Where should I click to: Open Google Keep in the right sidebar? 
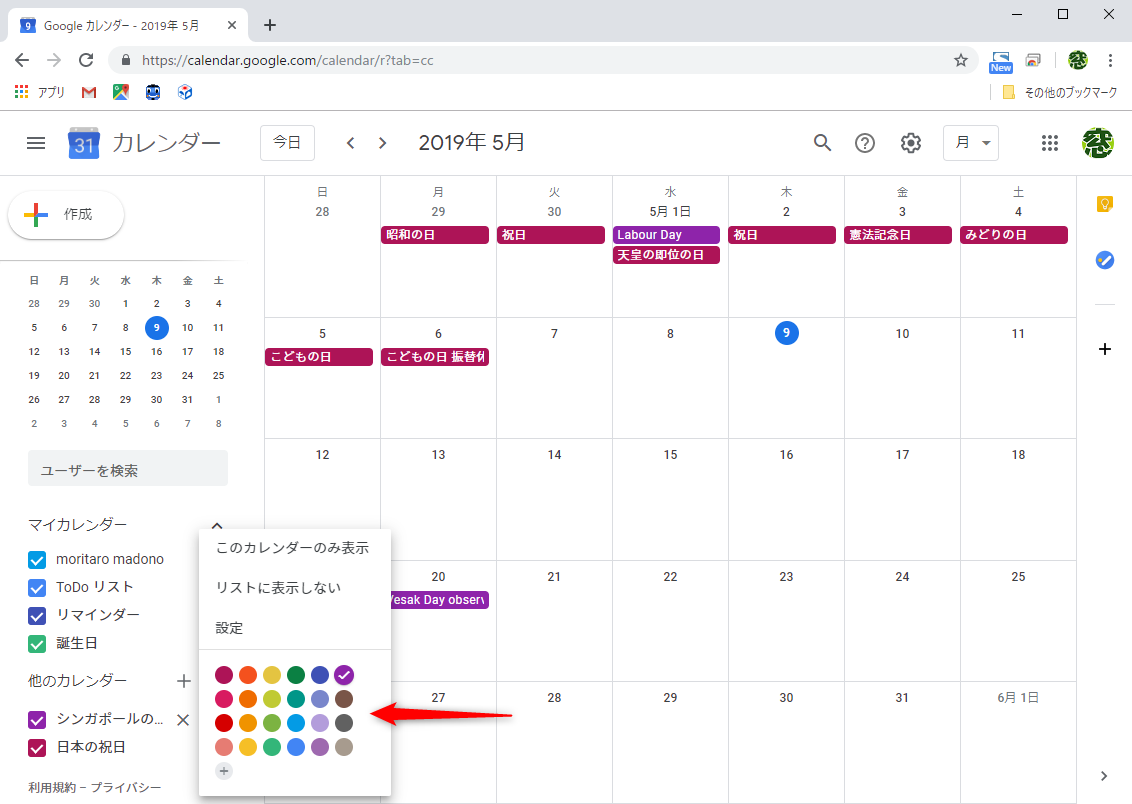point(1104,203)
